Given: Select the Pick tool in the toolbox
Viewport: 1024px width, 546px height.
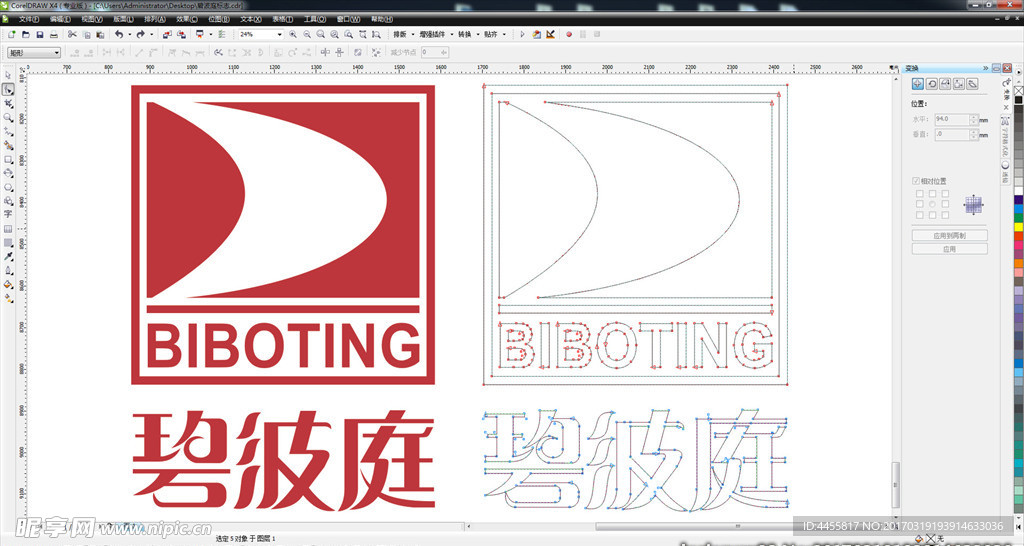Looking at the screenshot, I should point(8,75).
